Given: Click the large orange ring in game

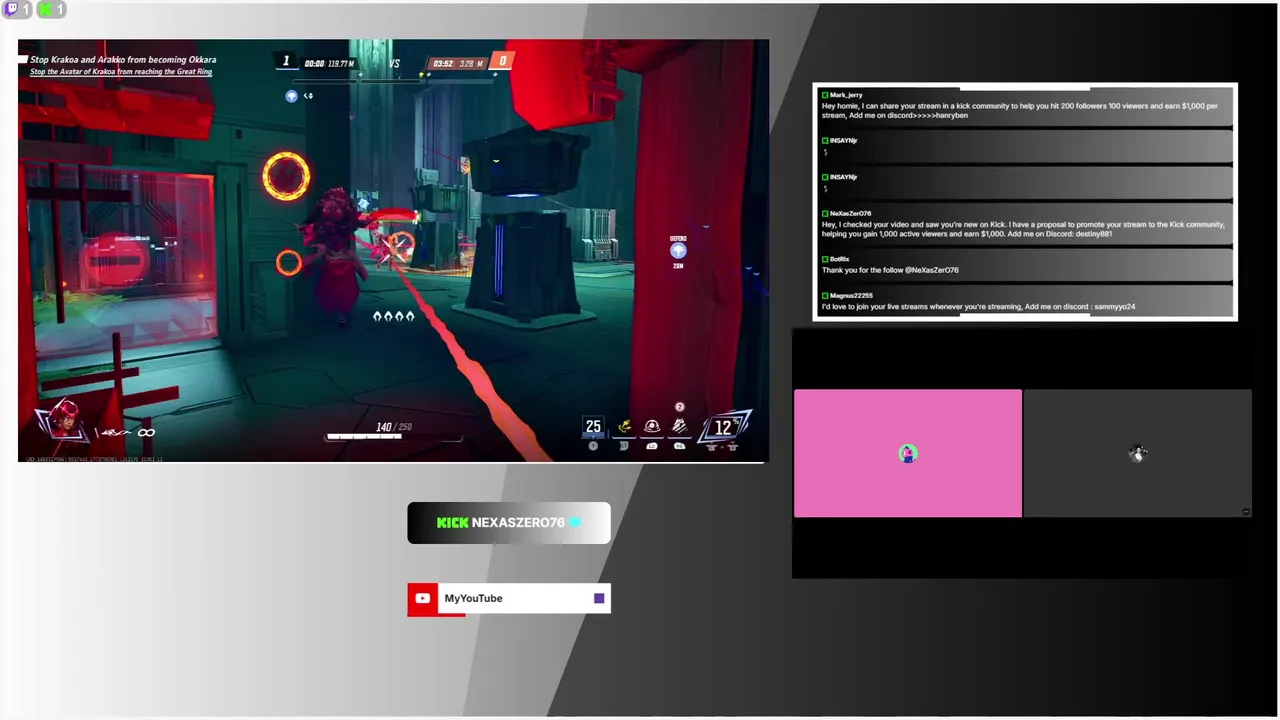Looking at the screenshot, I should (x=286, y=177).
